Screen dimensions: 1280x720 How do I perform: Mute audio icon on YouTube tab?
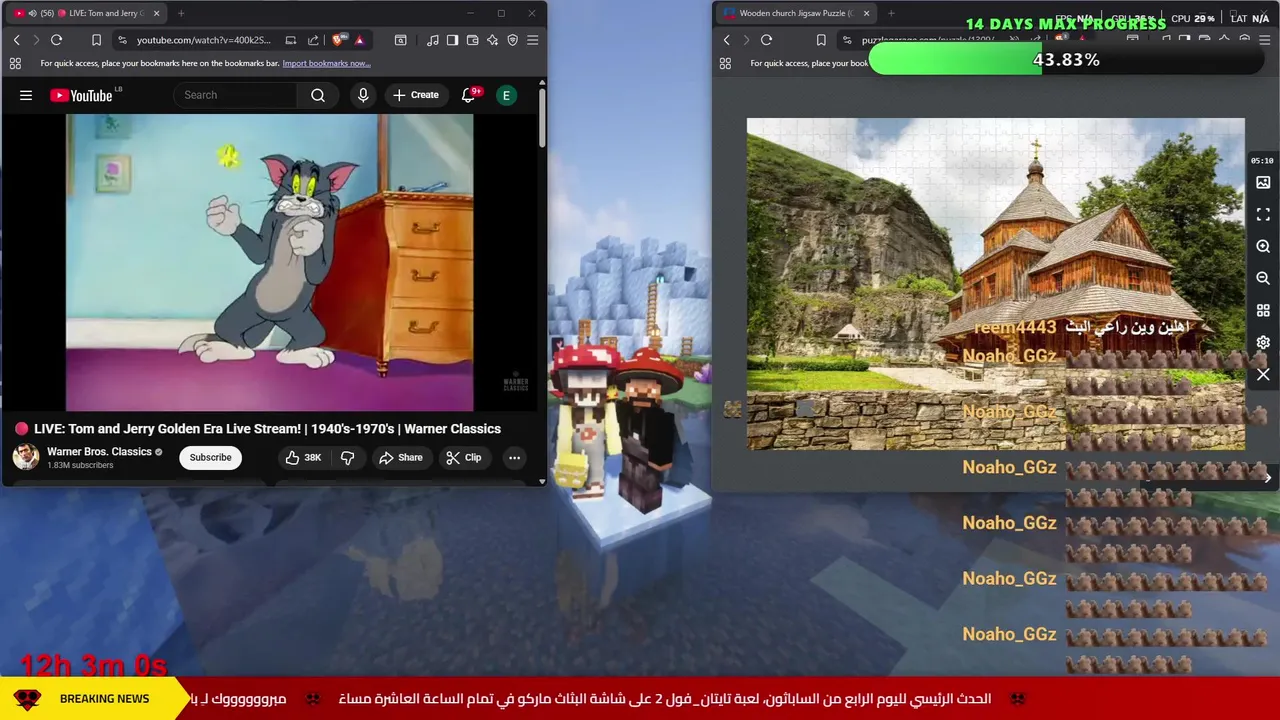pos(32,13)
